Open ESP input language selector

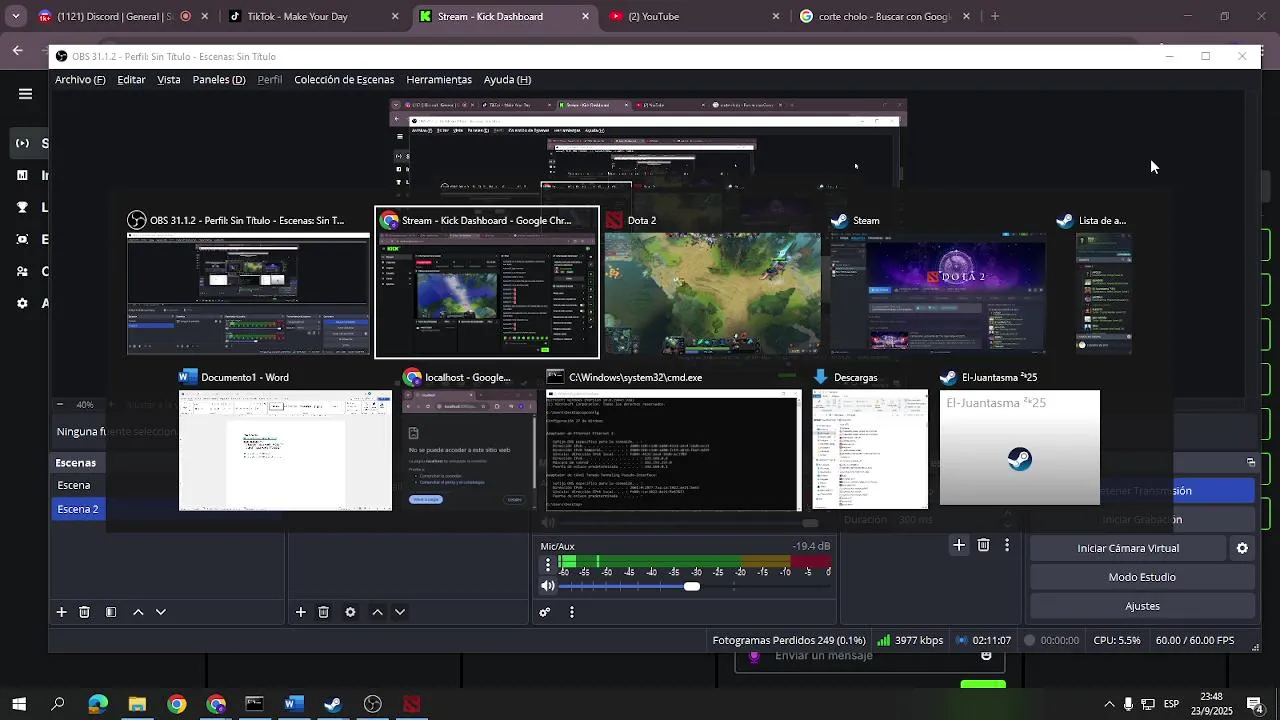point(1171,704)
